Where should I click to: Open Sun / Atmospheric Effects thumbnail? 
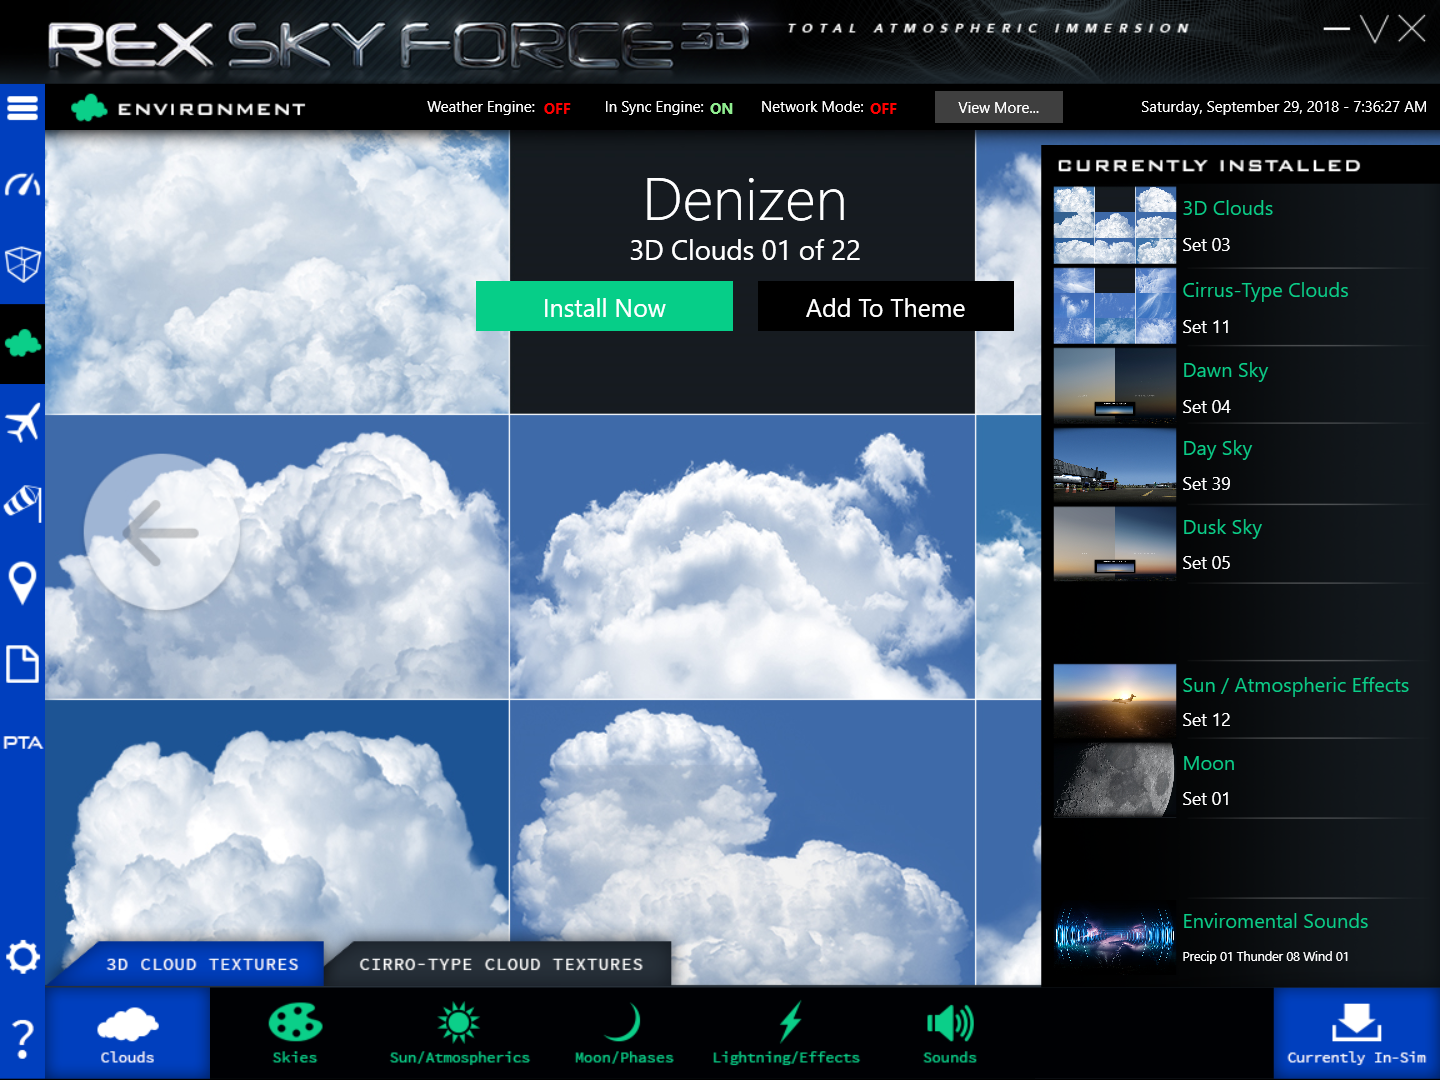tap(1115, 701)
